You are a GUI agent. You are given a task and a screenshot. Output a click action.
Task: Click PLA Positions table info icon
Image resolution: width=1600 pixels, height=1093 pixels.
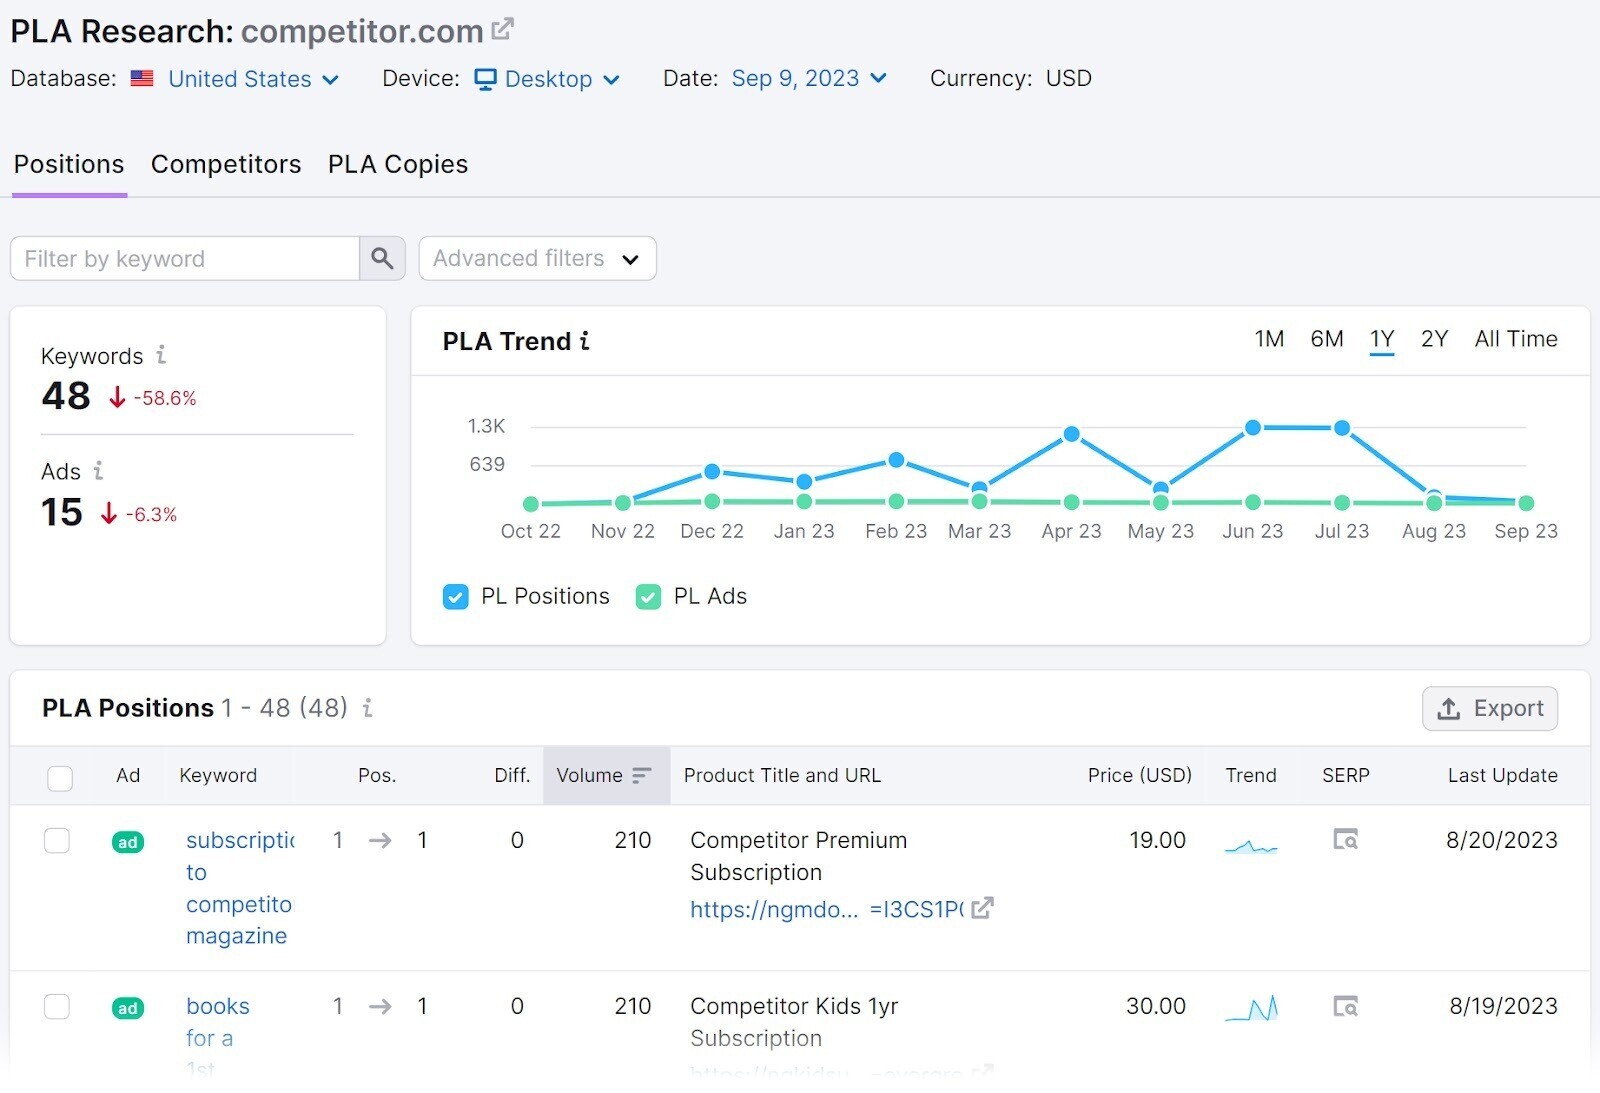pyautogui.click(x=367, y=708)
